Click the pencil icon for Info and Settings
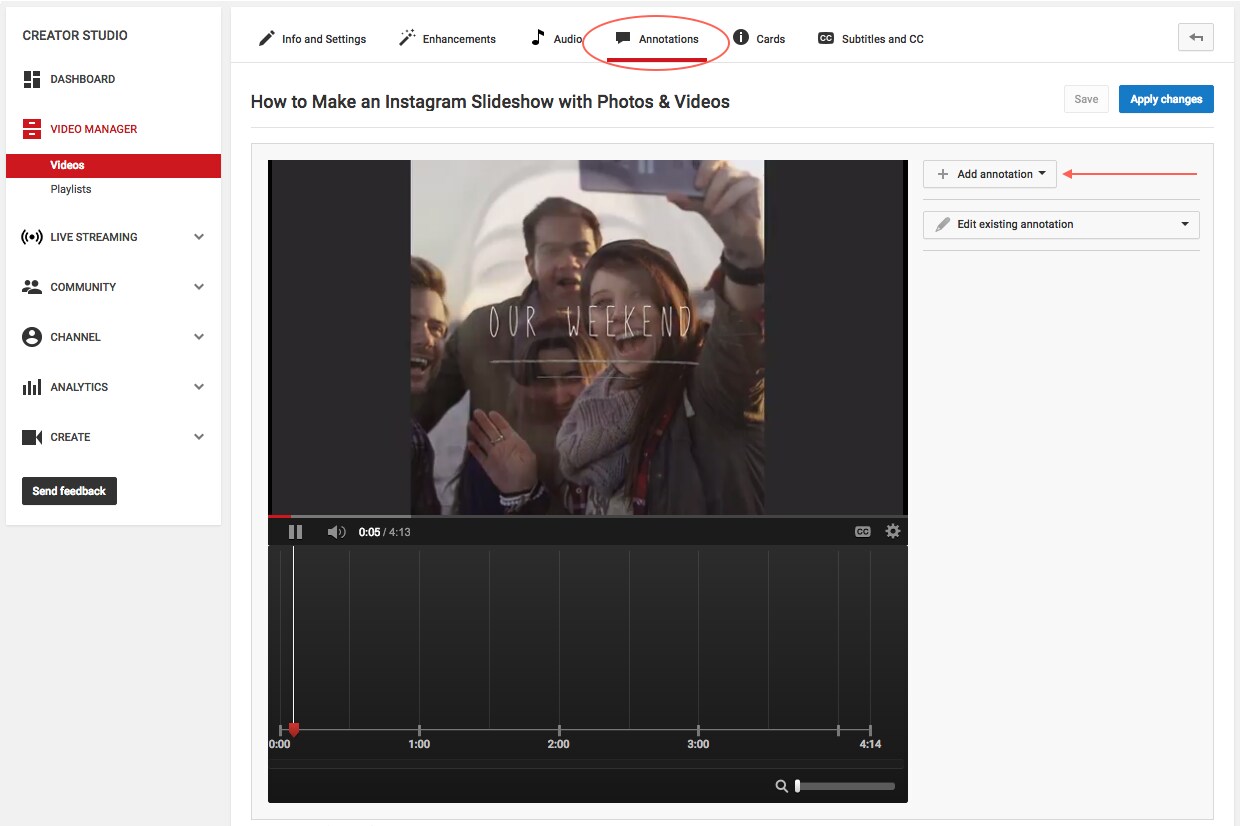 (266, 38)
